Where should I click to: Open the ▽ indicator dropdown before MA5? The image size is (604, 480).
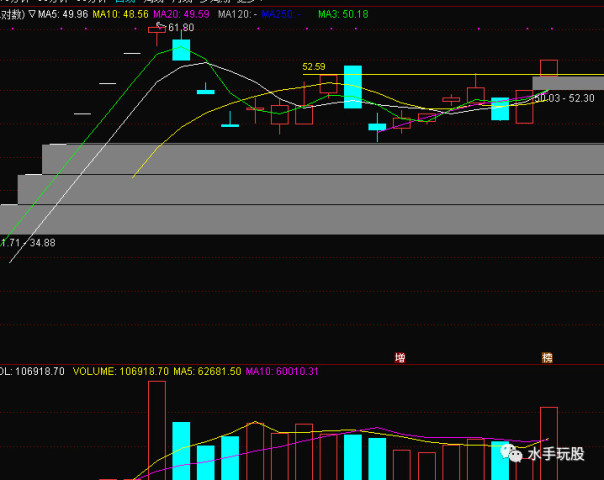pos(32,15)
